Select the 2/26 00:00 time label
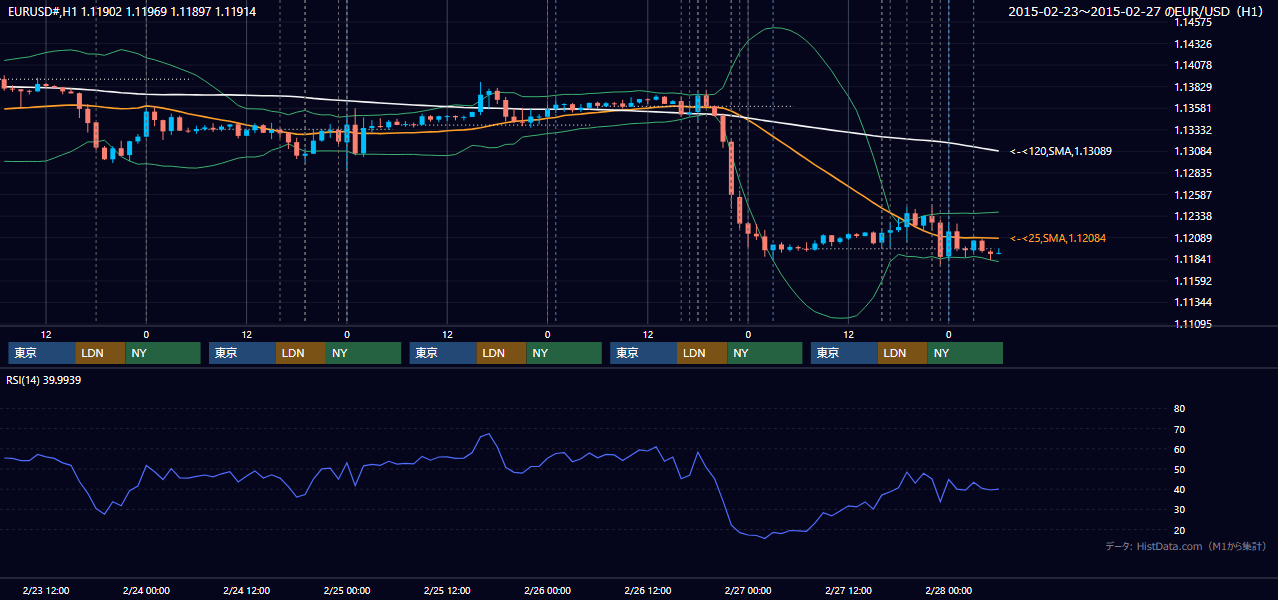The image size is (1278, 600). click(547, 590)
